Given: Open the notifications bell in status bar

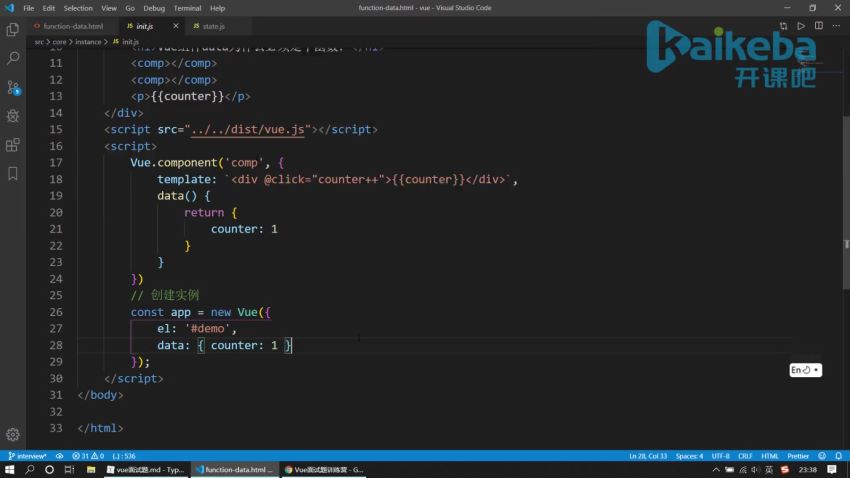Looking at the screenshot, I should coord(839,456).
